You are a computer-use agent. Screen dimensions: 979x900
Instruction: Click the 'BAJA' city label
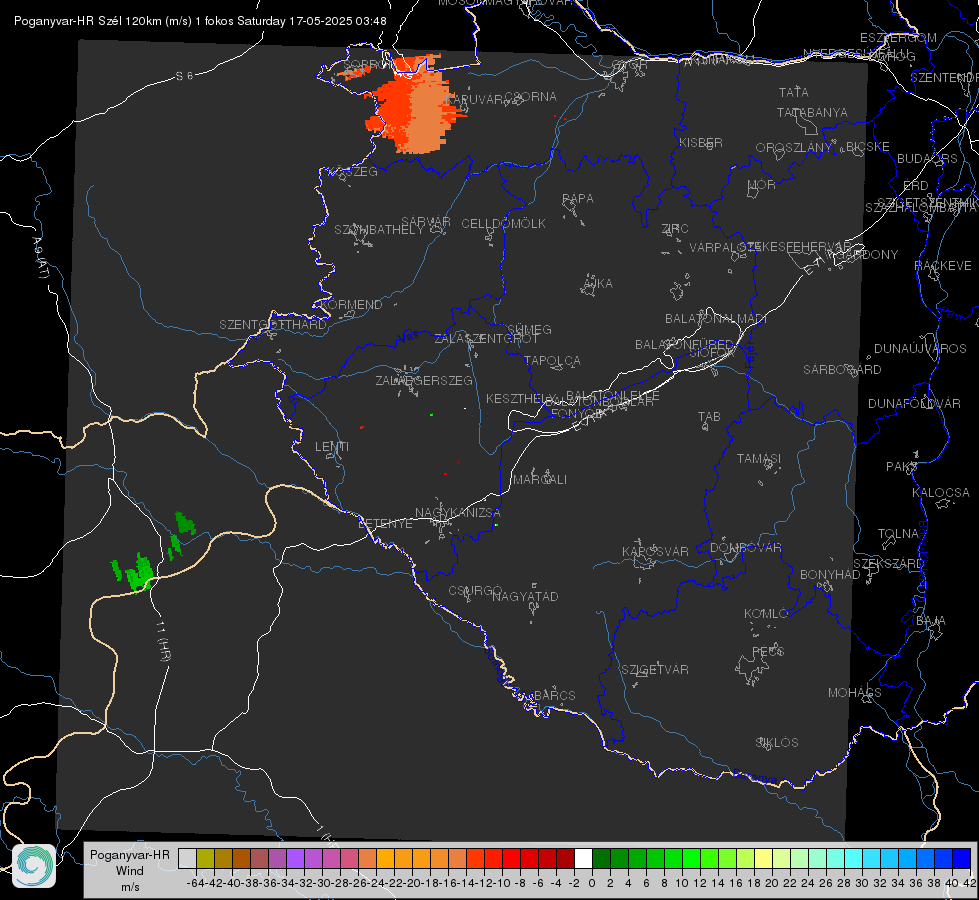click(x=931, y=621)
